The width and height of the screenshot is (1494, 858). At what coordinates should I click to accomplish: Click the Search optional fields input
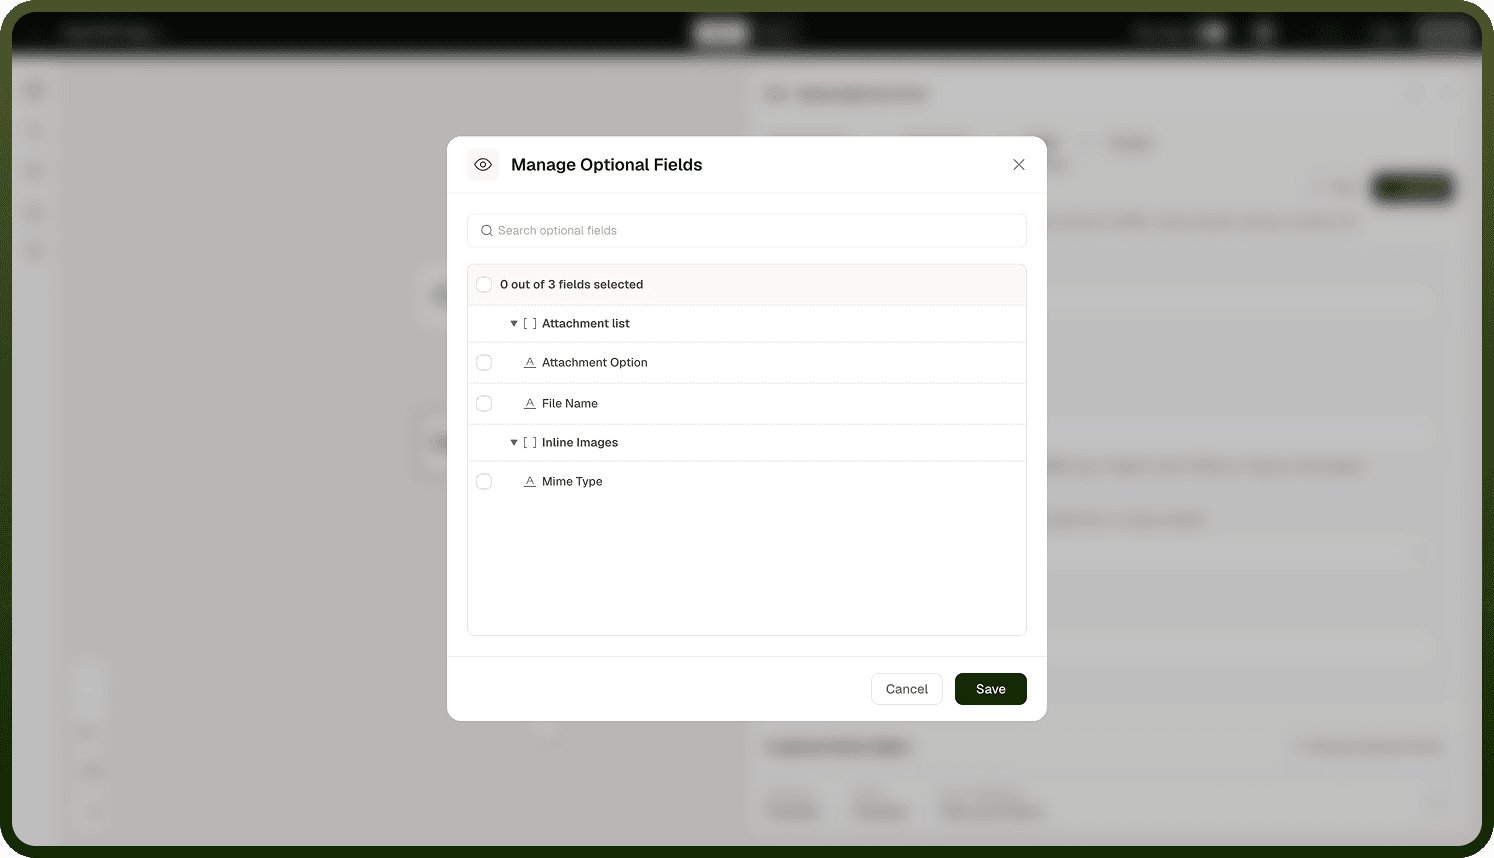pyautogui.click(x=746, y=230)
